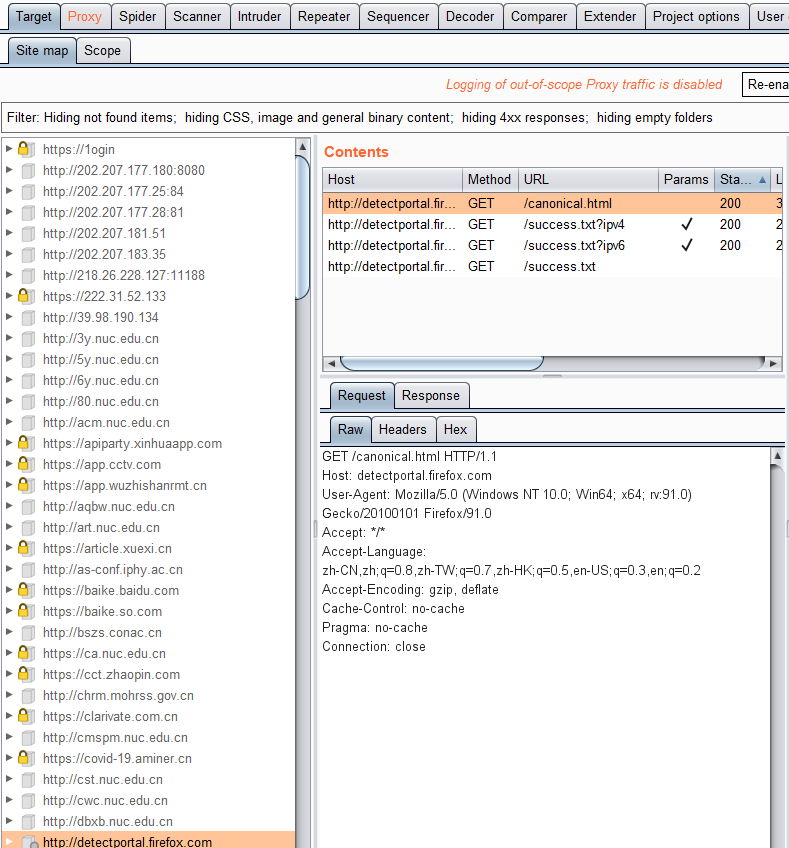Expand the http://cmspm.nuc.edu.cn node

(9, 737)
